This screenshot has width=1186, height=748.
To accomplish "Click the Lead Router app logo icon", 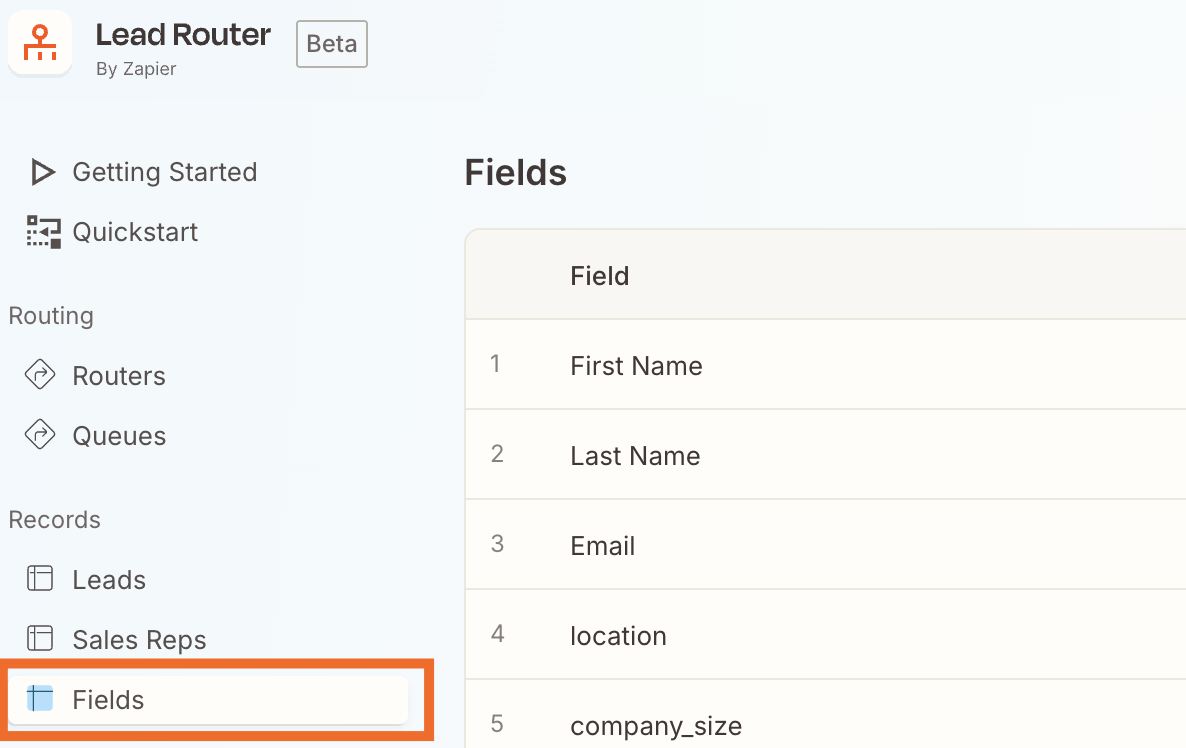I will coord(40,42).
